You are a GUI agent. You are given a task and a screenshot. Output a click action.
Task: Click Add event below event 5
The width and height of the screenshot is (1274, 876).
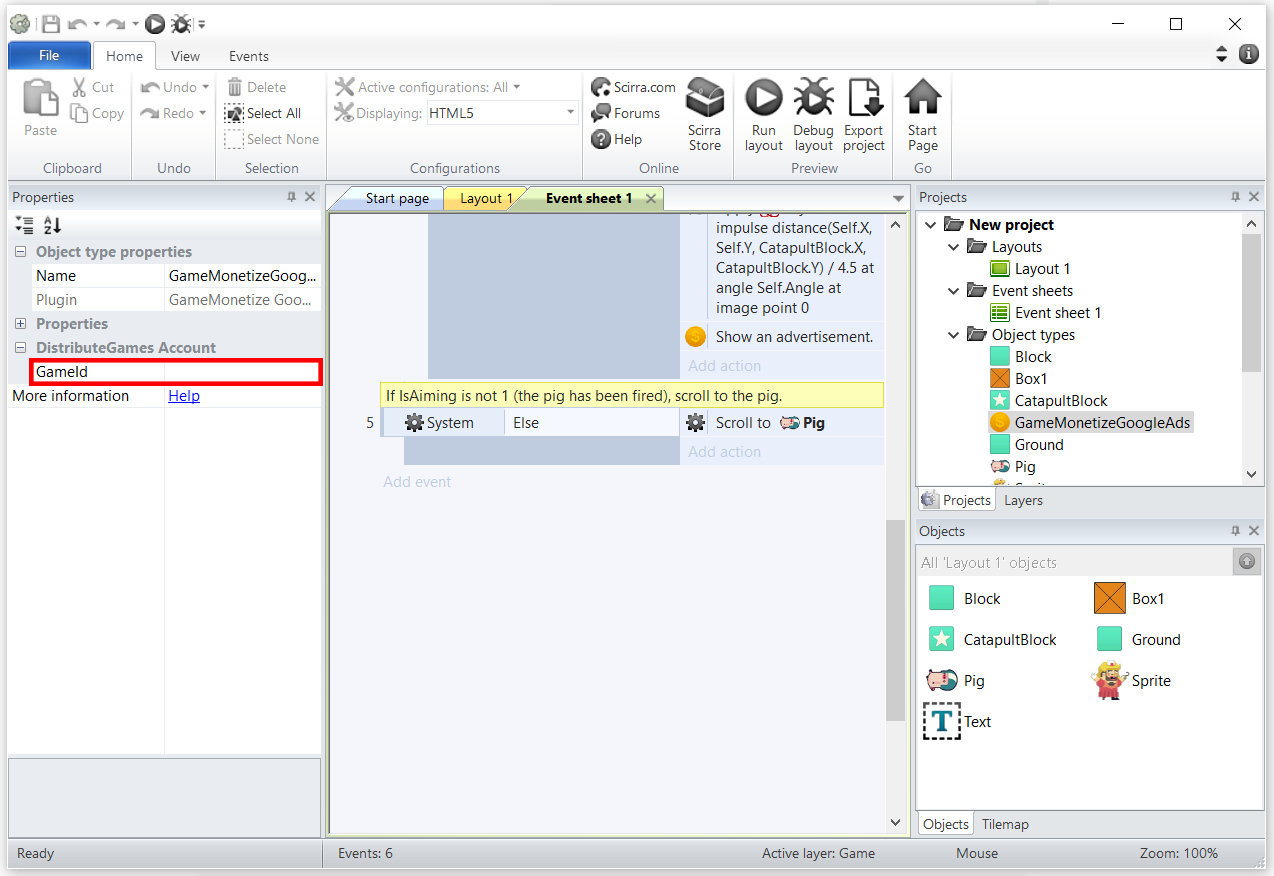tap(417, 482)
